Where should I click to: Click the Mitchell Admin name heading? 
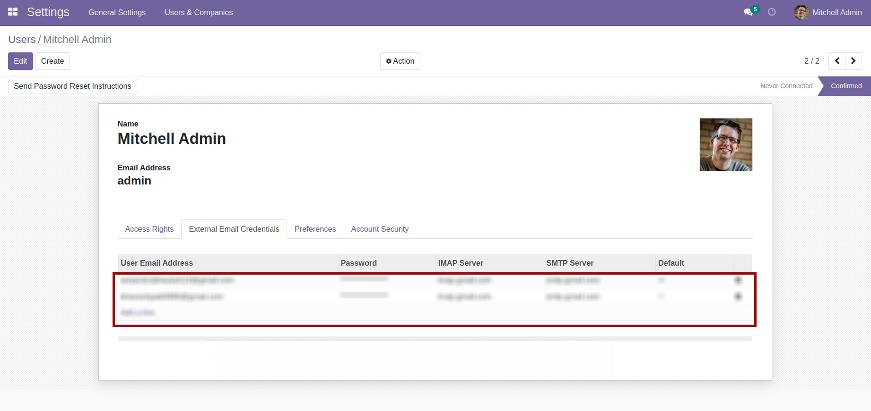(x=172, y=139)
